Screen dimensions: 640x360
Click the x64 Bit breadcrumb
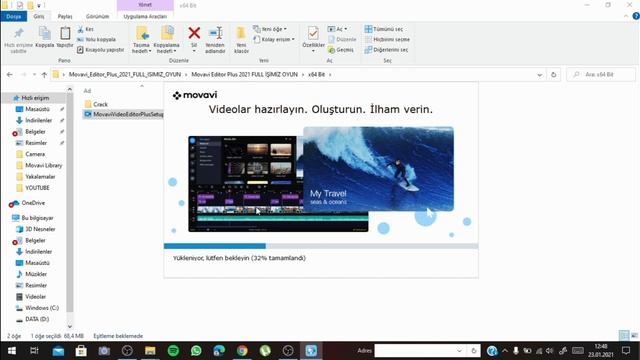pos(316,75)
